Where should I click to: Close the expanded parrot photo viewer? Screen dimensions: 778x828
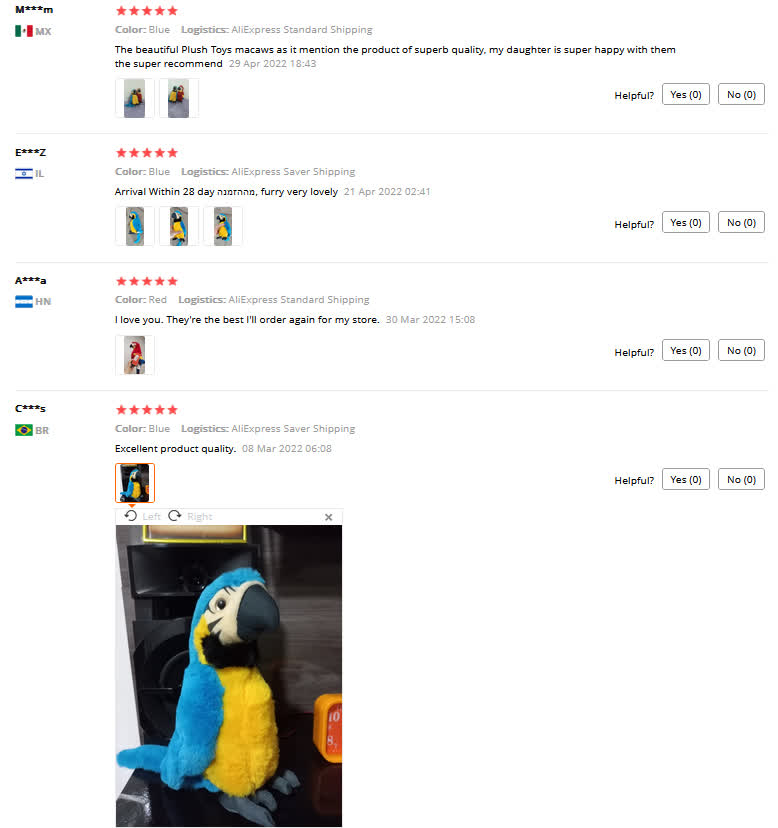click(x=329, y=517)
